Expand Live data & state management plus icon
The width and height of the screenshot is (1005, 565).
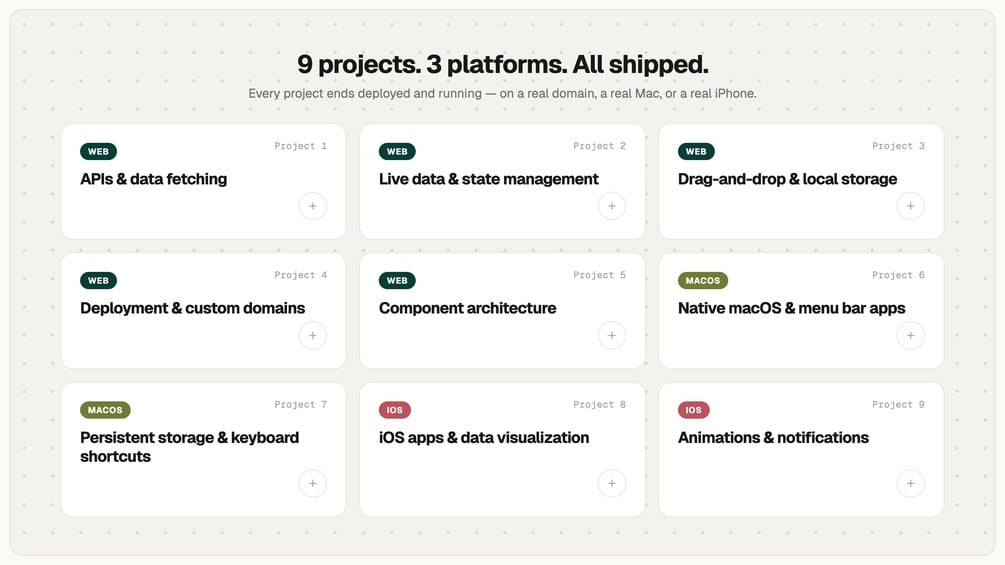pyautogui.click(x=611, y=206)
